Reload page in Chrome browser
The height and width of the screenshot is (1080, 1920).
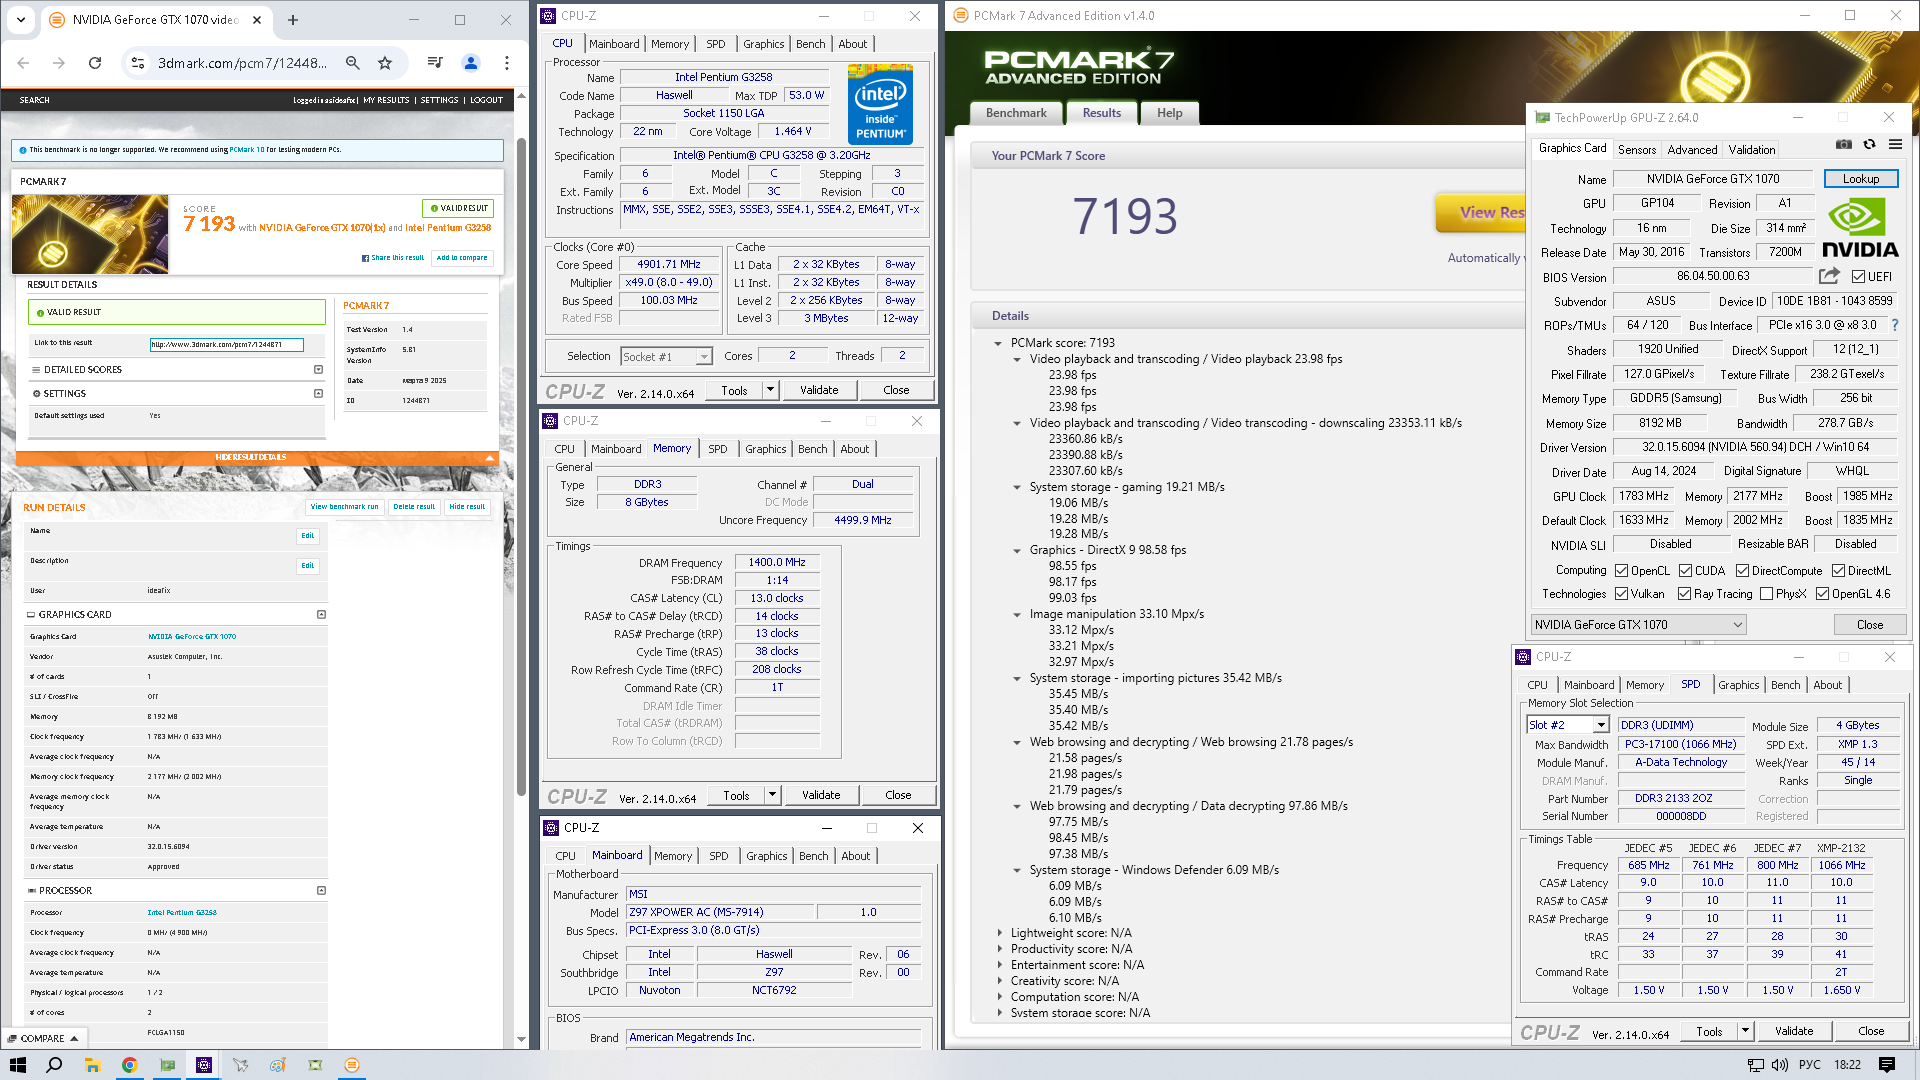click(x=95, y=63)
